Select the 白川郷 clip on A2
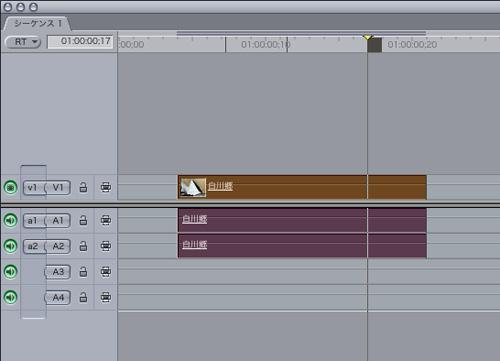Image resolution: width=500 pixels, height=361 pixels. point(302,246)
